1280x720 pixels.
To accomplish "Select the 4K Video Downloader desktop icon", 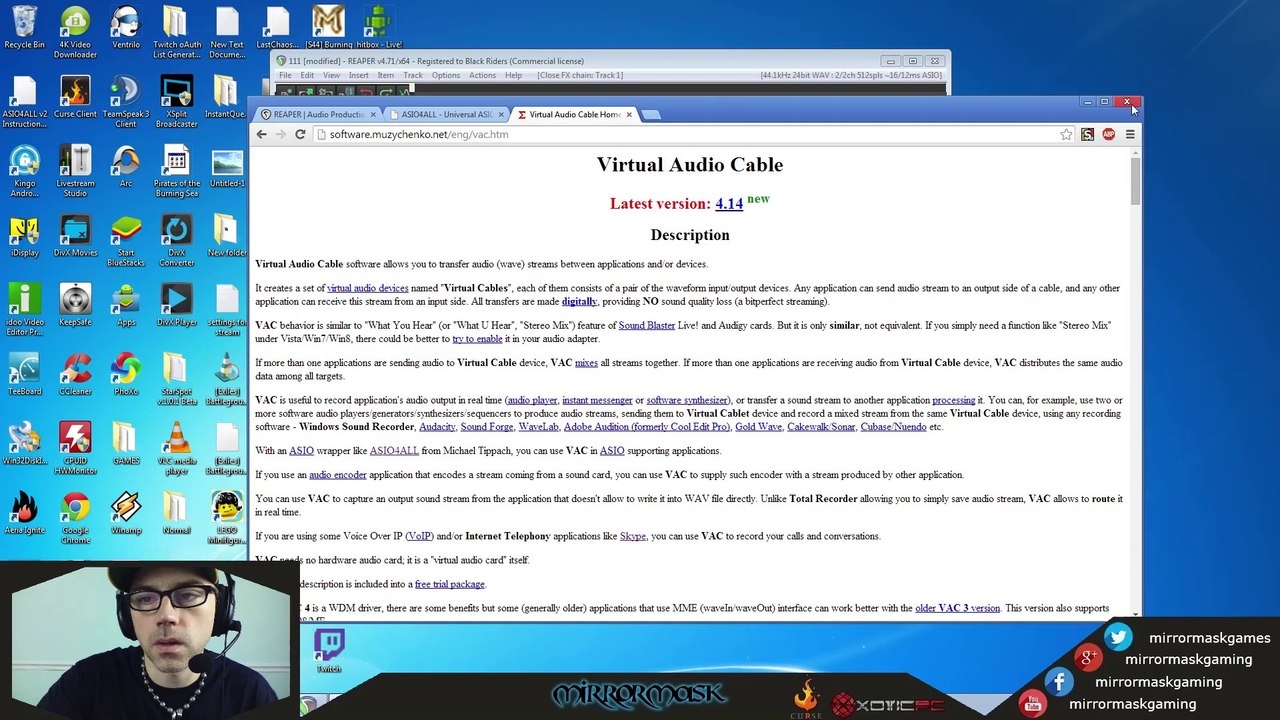I will (x=75, y=32).
